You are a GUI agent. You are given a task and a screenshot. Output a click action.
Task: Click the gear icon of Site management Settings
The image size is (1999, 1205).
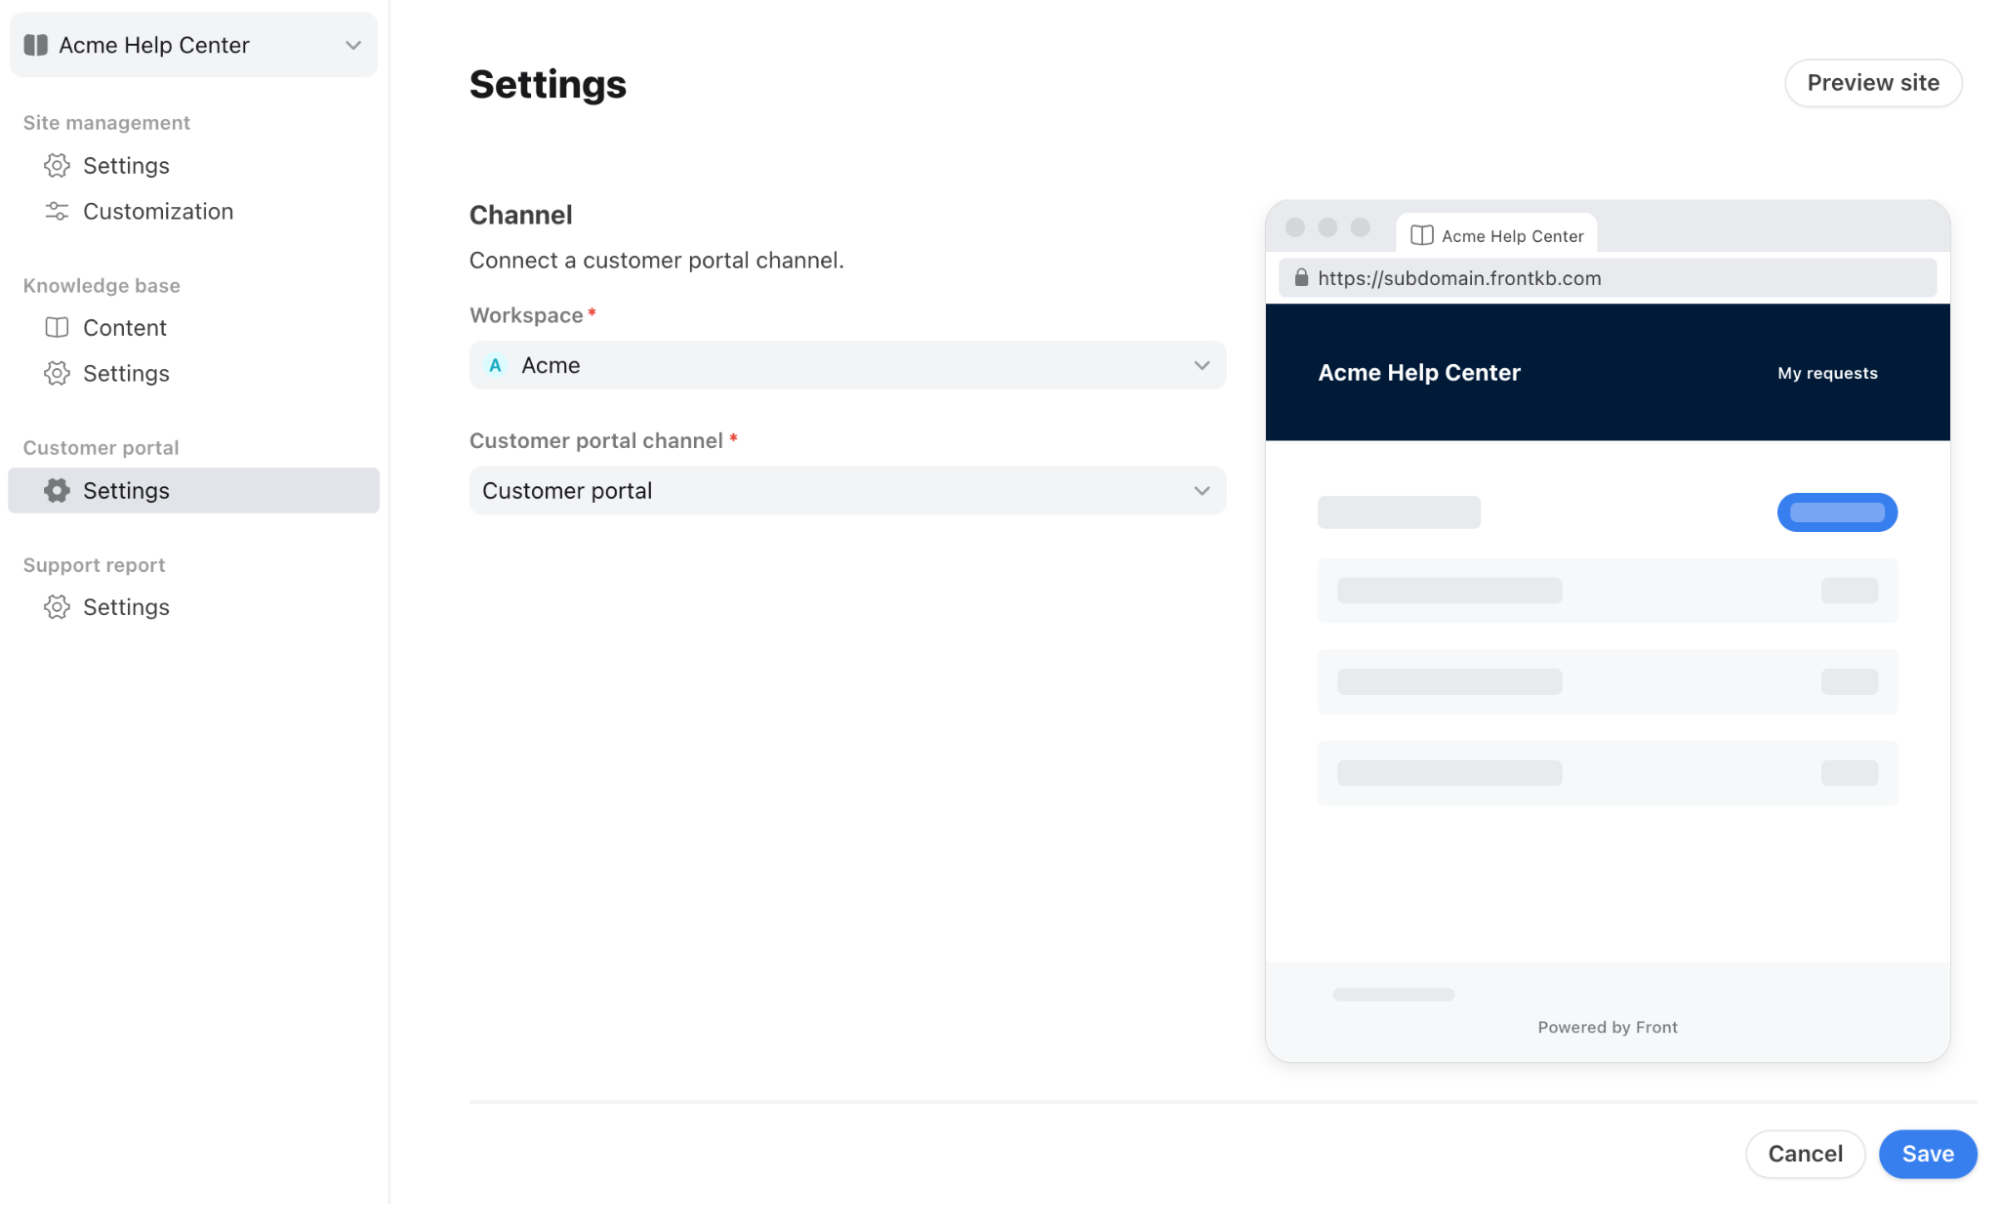(57, 165)
